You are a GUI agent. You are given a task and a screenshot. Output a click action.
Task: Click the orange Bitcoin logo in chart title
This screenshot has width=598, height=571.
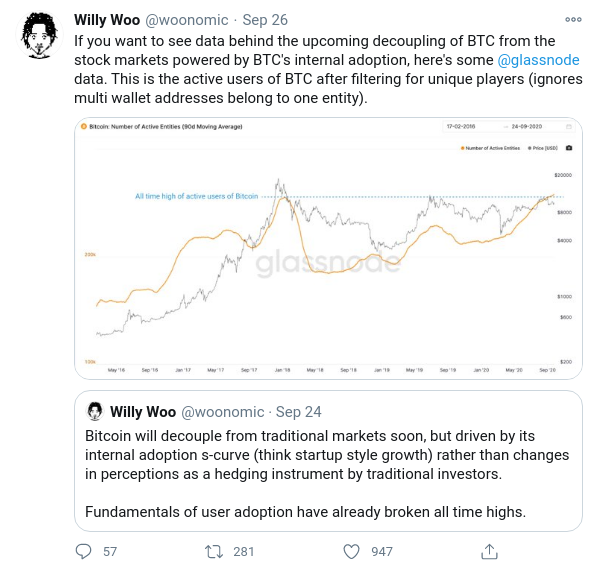pyautogui.click(x=84, y=126)
